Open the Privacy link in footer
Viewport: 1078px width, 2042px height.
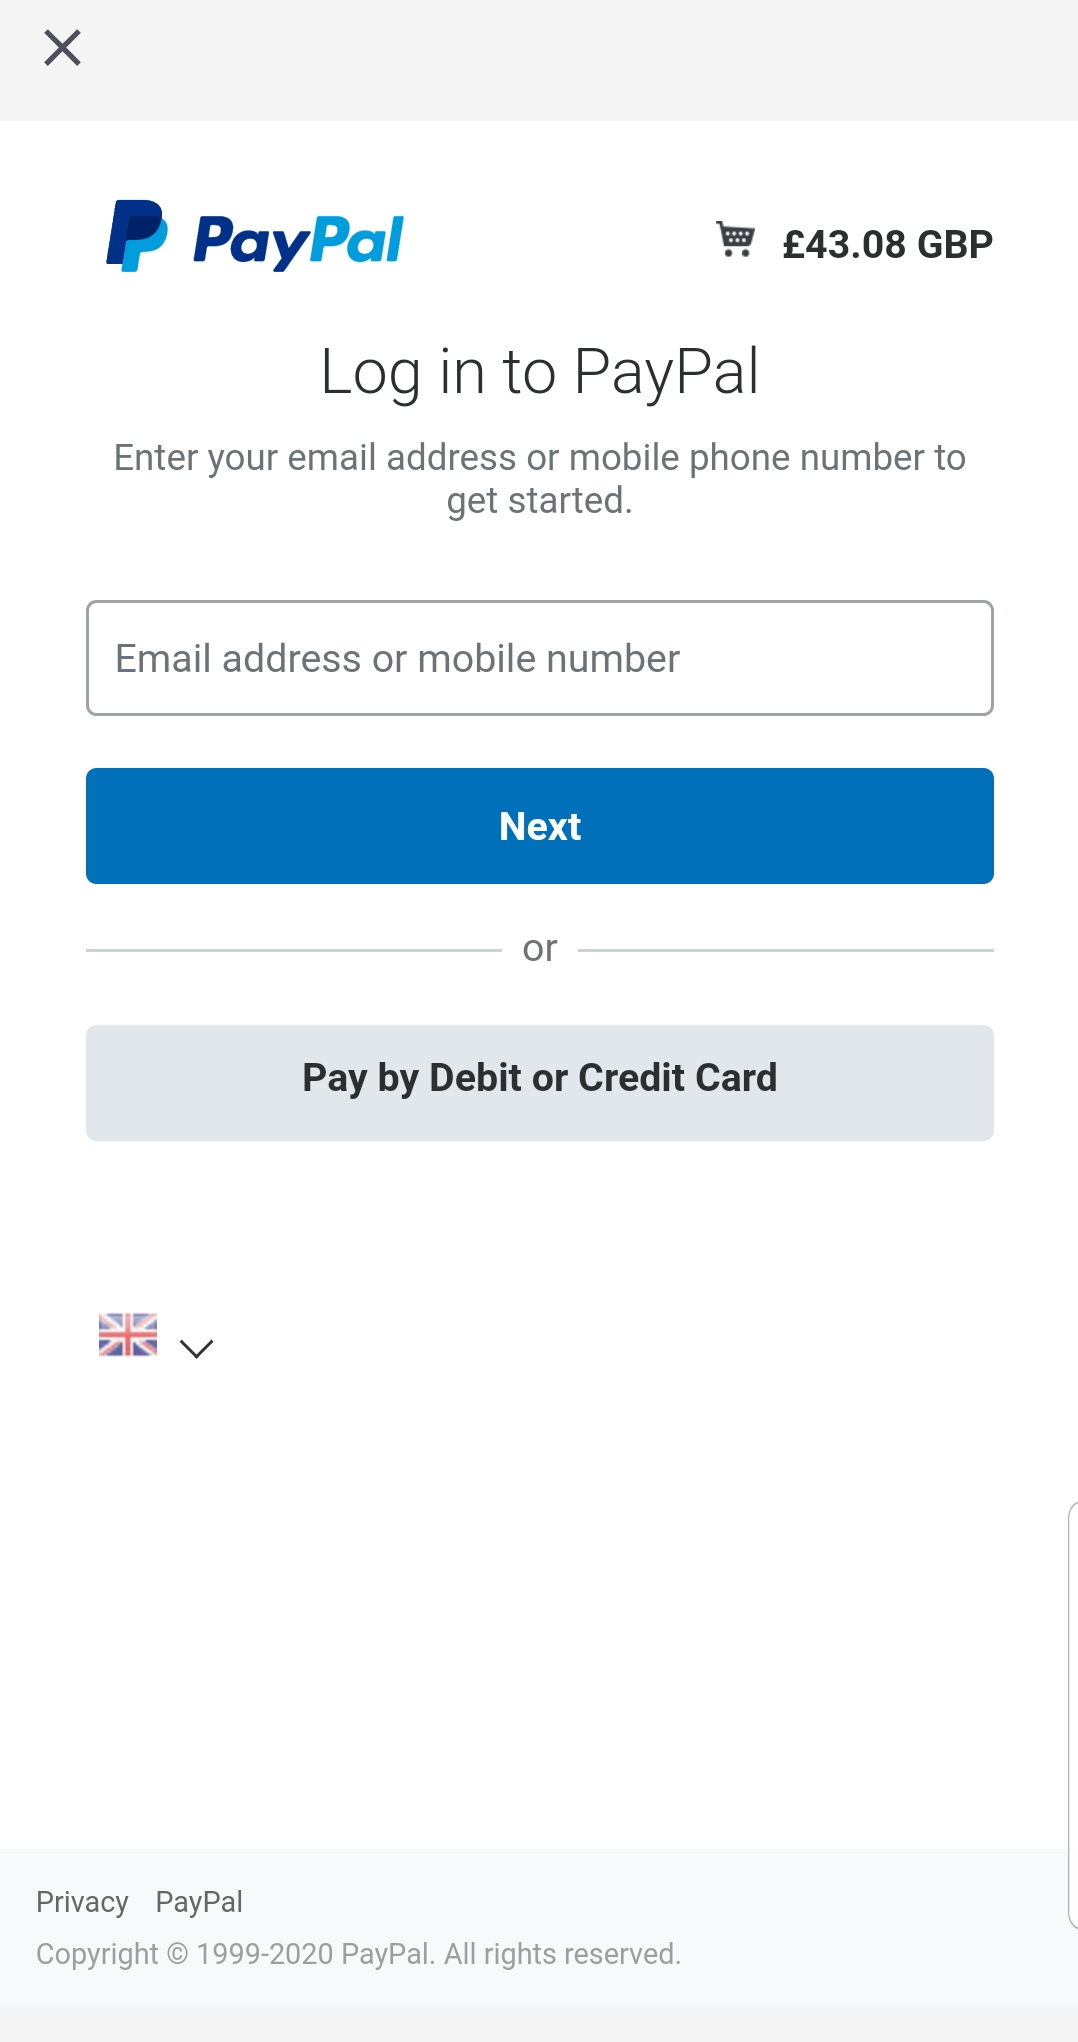(x=82, y=1902)
